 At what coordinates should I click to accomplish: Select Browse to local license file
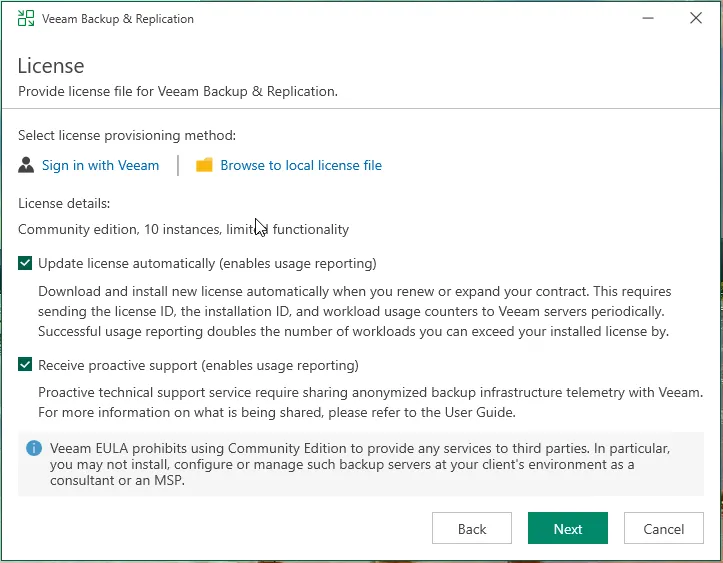(301, 165)
